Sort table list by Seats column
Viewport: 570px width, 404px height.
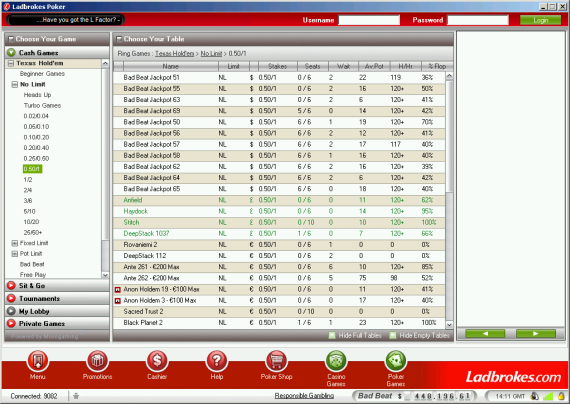(313, 66)
